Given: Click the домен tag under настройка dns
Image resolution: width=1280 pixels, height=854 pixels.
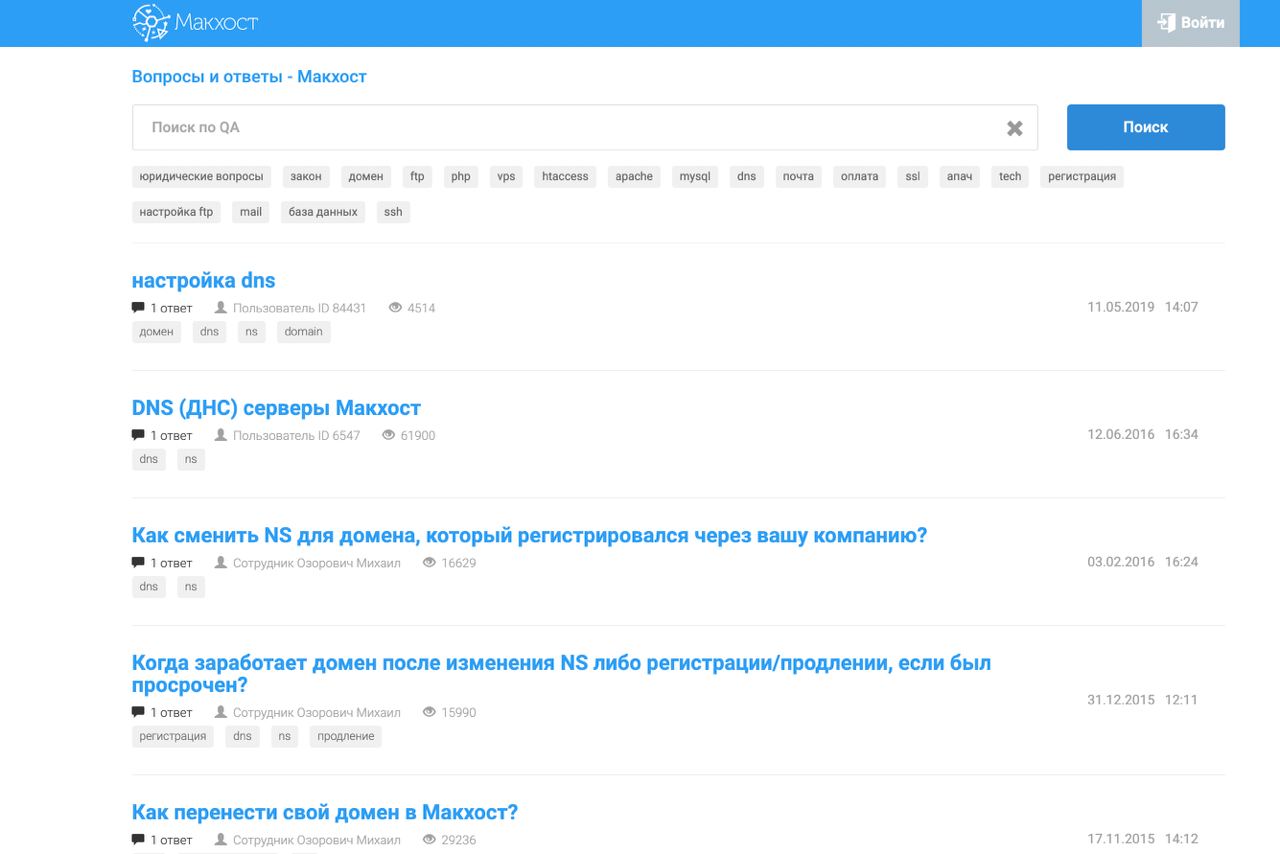Looking at the screenshot, I should [x=156, y=332].
